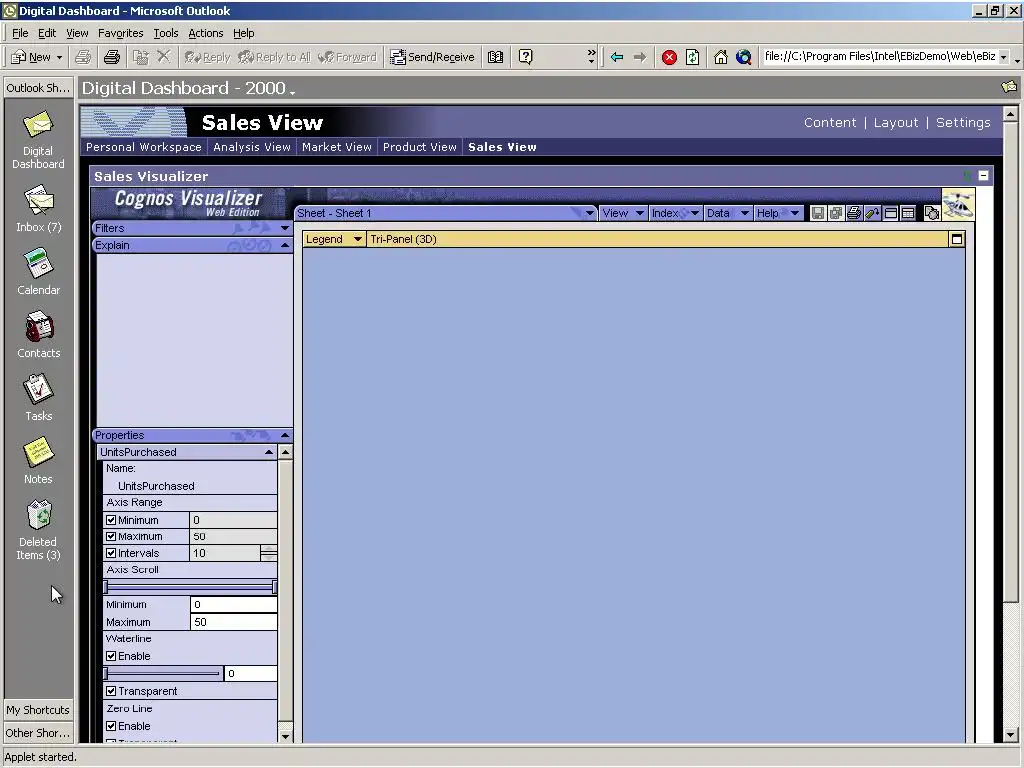
Task: Open the Deleted Items (3) shortcut
Action: click(x=39, y=530)
